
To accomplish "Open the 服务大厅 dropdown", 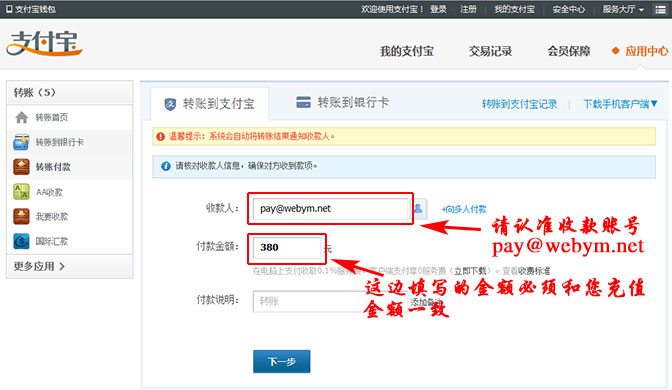I will [x=623, y=9].
